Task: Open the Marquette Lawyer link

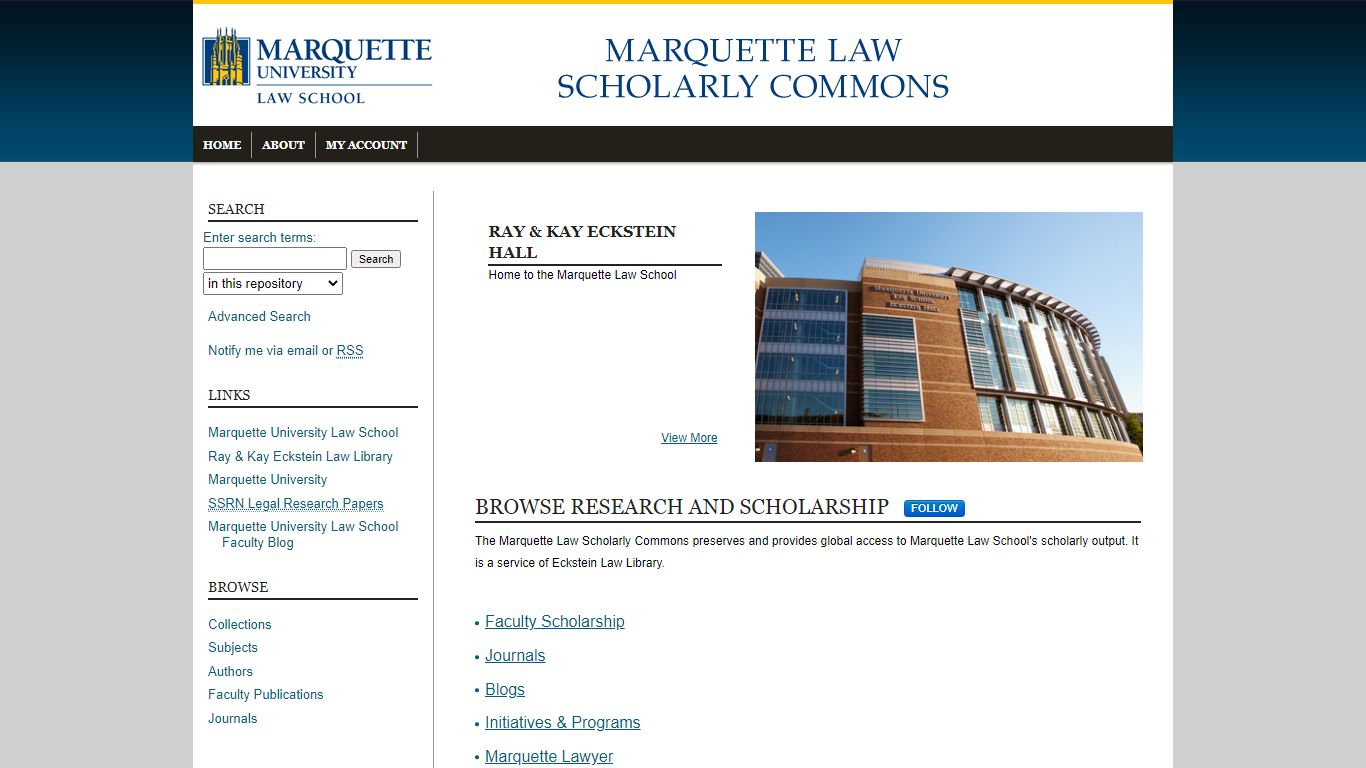Action: point(549,757)
